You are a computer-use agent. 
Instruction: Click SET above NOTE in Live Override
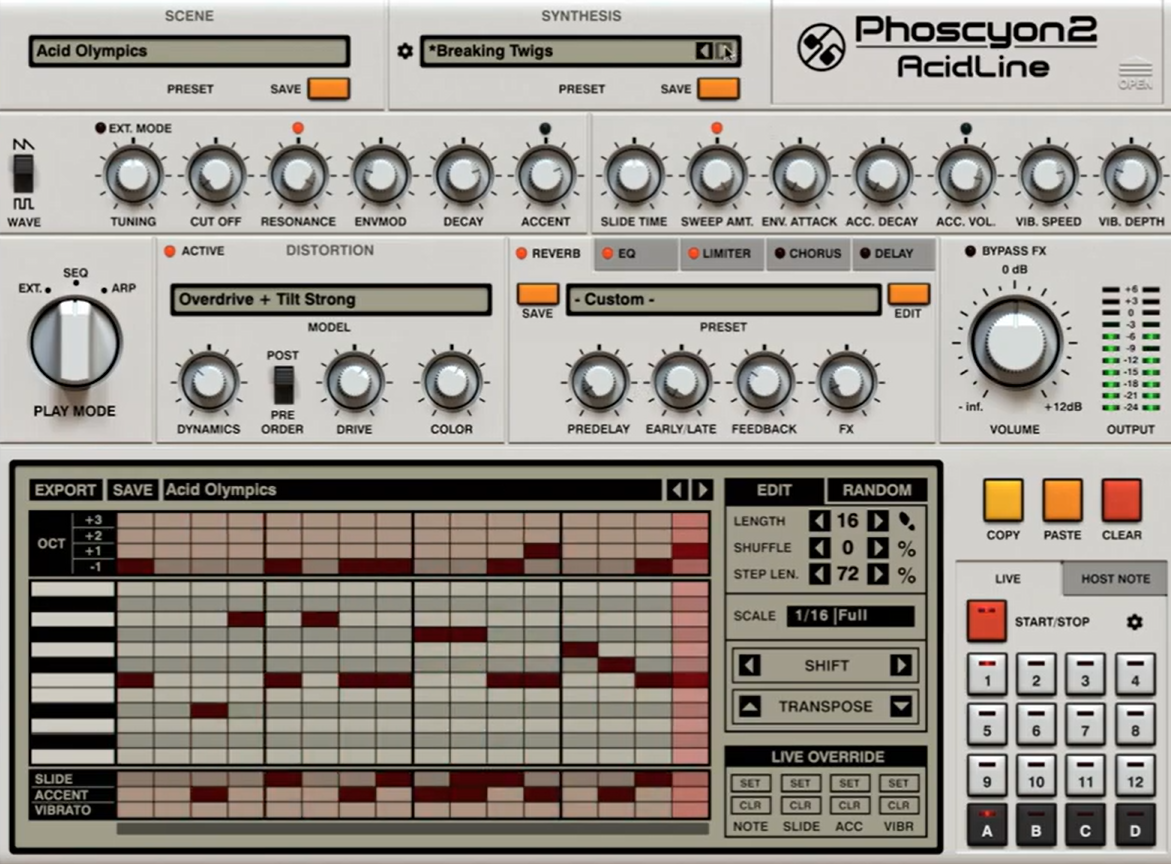750,783
